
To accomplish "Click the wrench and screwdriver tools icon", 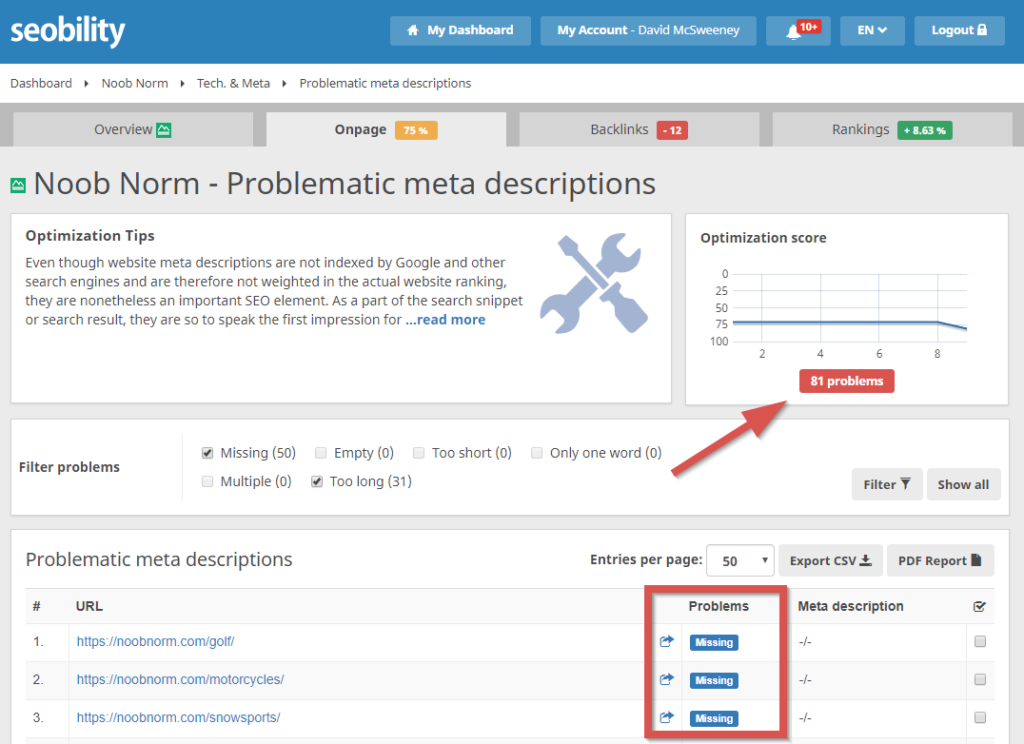I will [x=594, y=283].
